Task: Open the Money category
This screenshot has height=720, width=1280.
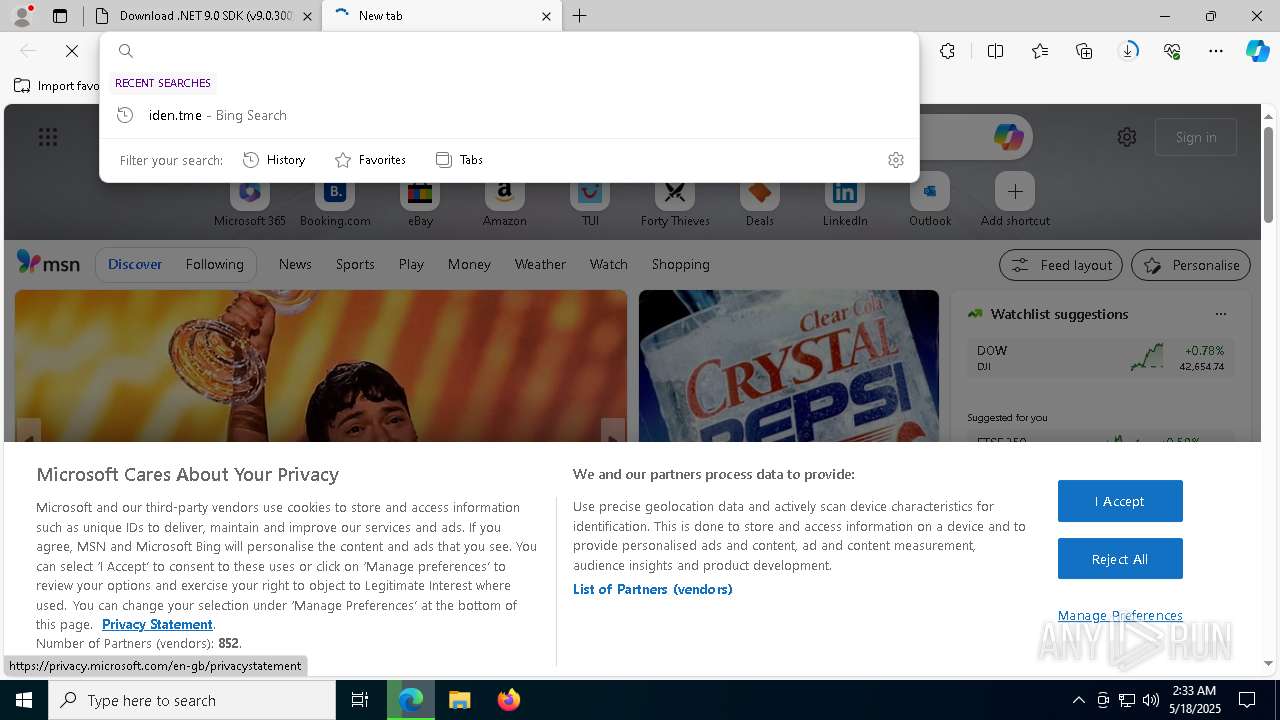Action: click(469, 264)
